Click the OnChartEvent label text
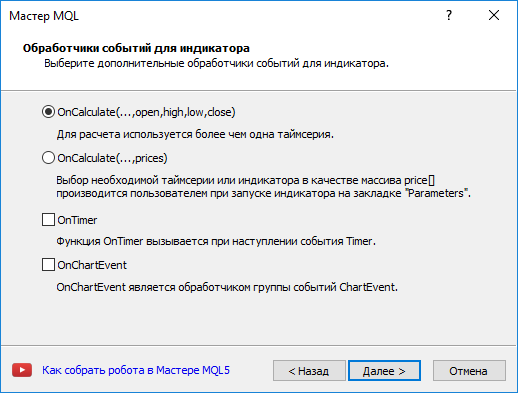Screen dimensions: 518x393 tap(92, 265)
